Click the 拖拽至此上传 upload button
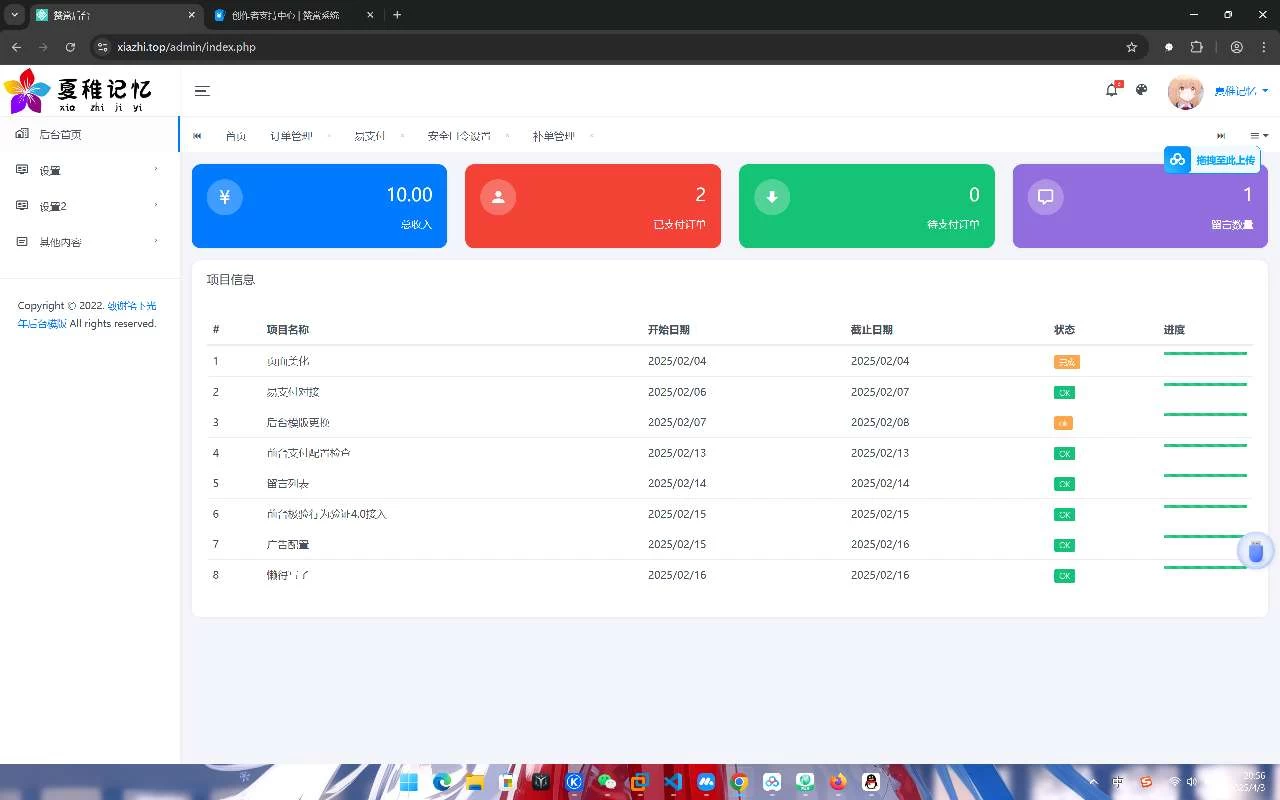 pyautogui.click(x=1212, y=160)
